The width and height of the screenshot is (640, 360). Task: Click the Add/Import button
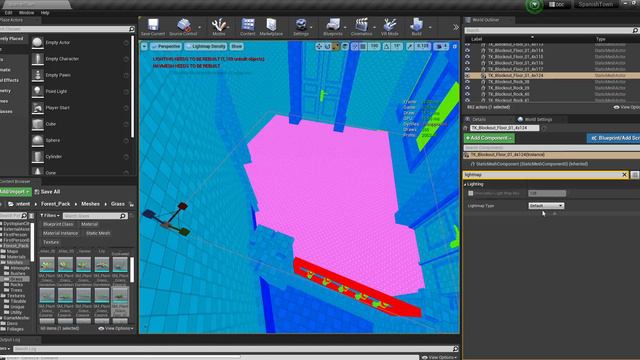point(15,191)
